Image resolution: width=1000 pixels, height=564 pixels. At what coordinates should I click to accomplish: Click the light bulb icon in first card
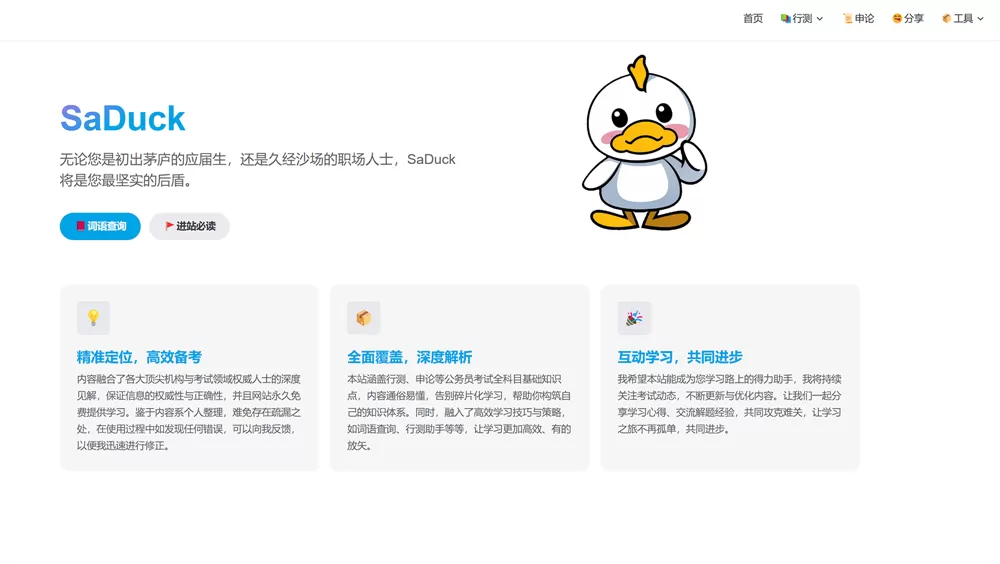pyautogui.click(x=93, y=318)
